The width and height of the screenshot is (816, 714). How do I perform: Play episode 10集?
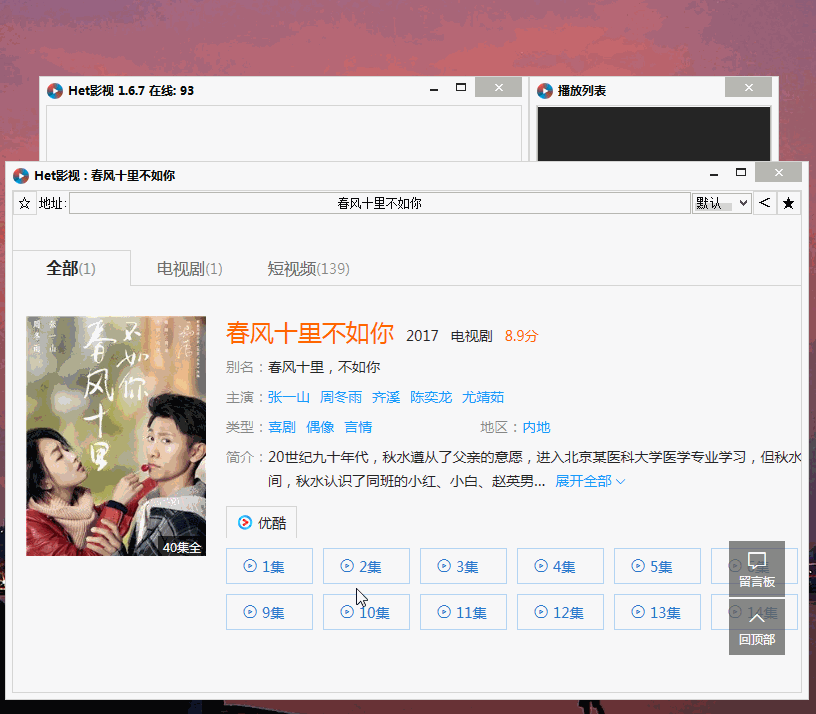(366, 612)
